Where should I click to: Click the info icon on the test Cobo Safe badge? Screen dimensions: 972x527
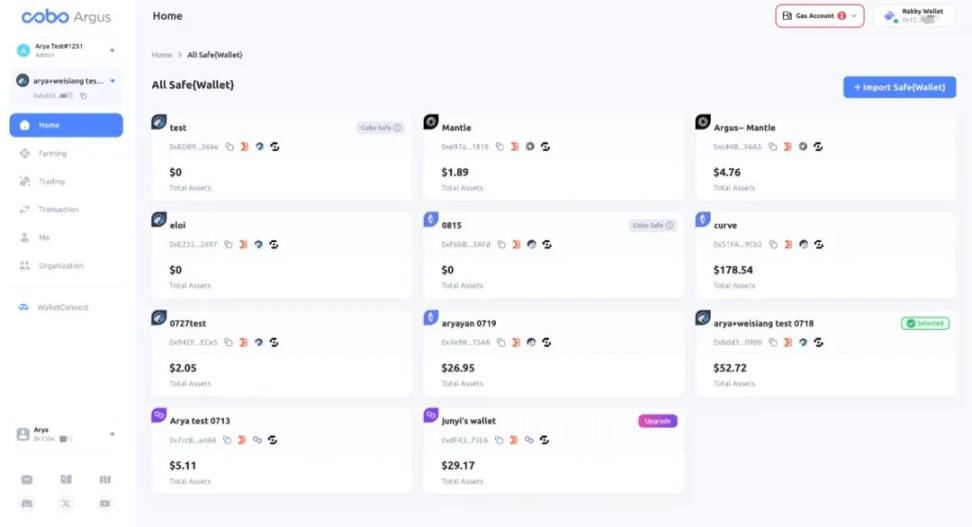pos(397,128)
